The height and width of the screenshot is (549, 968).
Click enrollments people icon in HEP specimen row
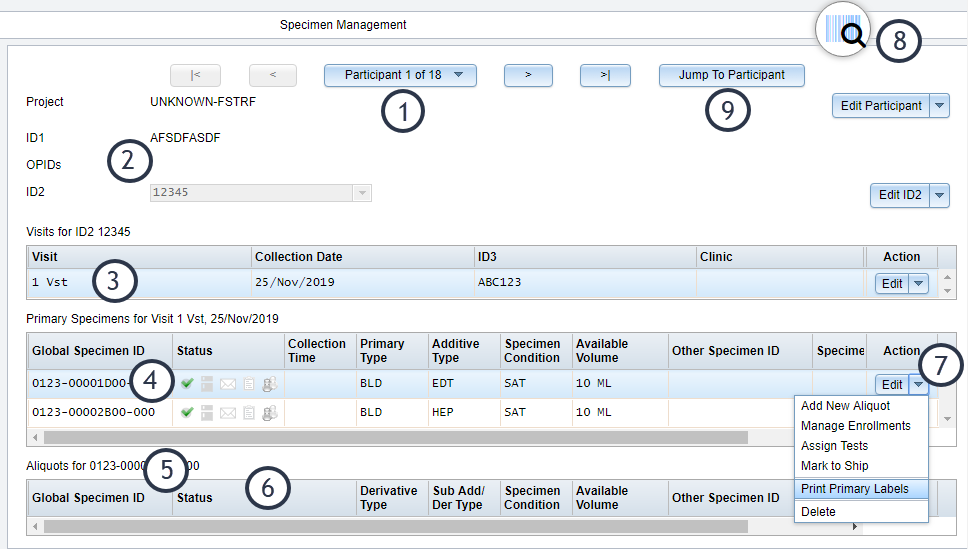[270, 413]
